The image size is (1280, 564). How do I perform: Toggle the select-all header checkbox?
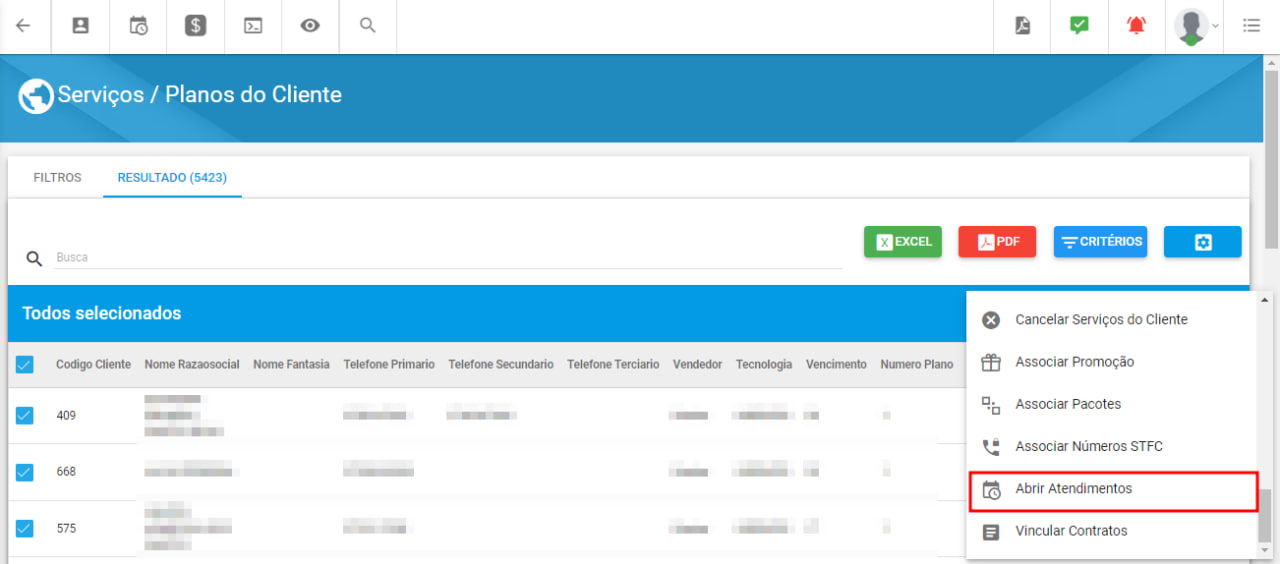pyautogui.click(x=24, y=365)
